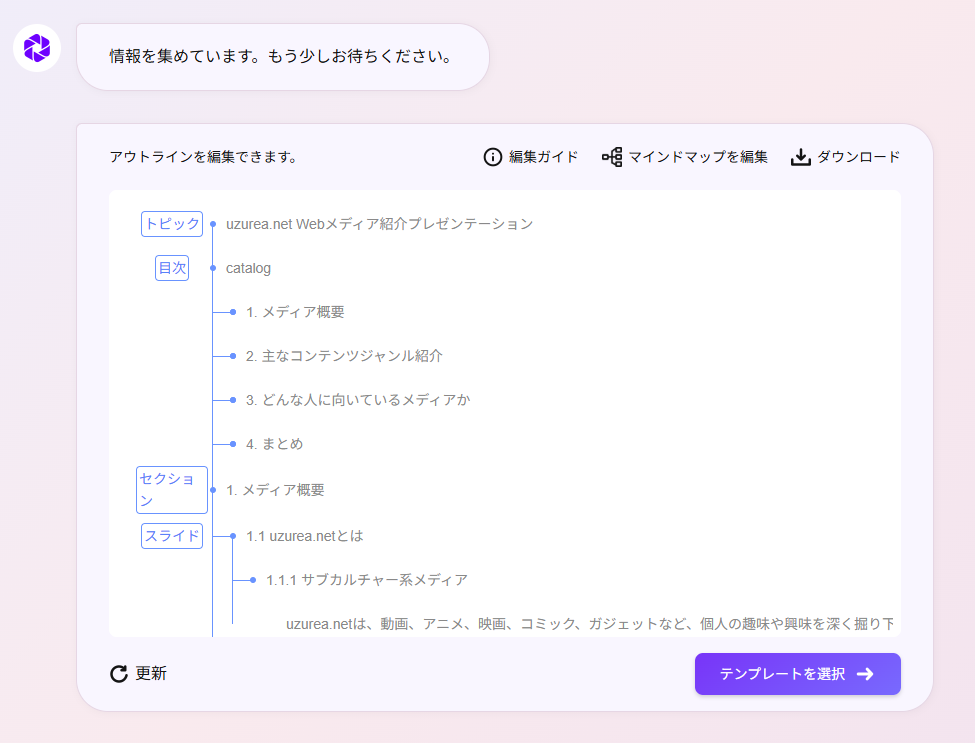This screenshot has width=975, height=743.
Task: Click the refresh arrow icon beside 更新
Action: point(119,674)
